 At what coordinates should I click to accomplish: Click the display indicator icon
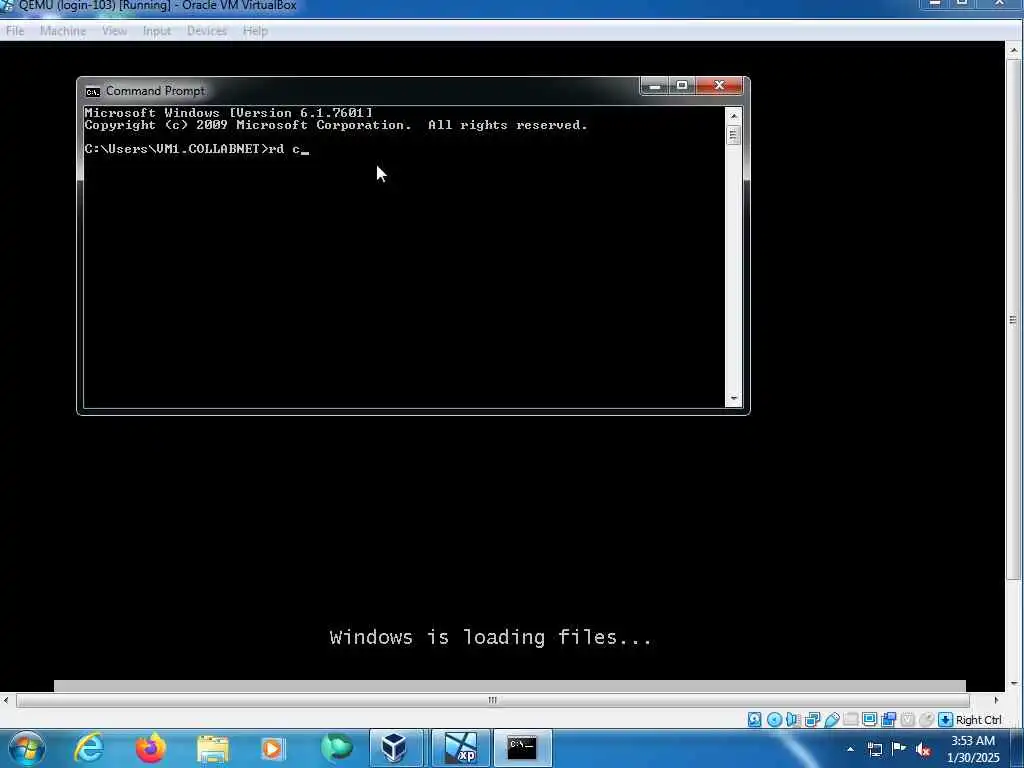click(x=869, y=720)
